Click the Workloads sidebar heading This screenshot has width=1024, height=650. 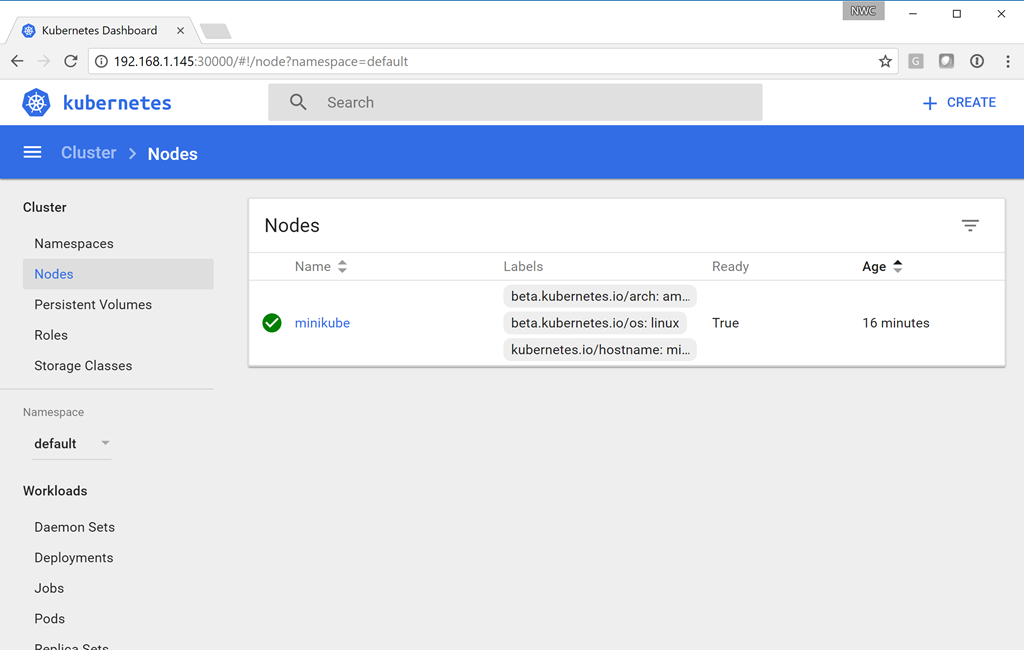(55, 491)
